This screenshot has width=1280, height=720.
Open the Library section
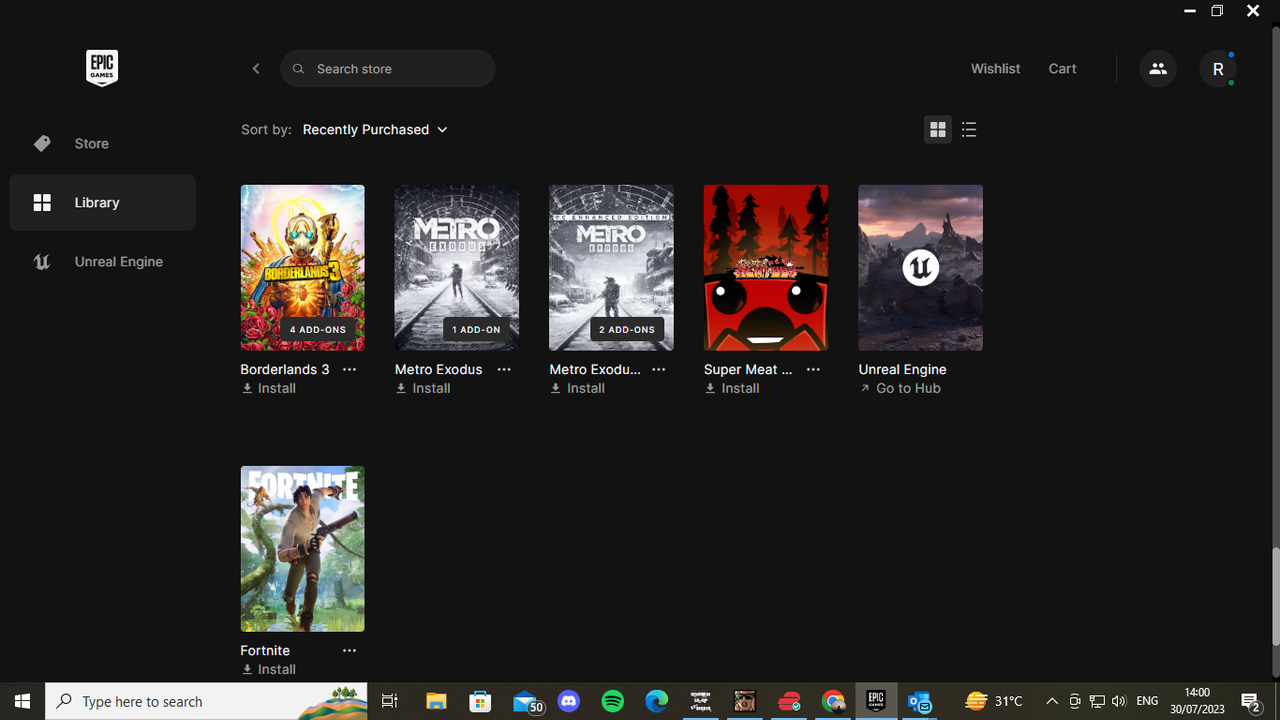[x=102, y=203]
